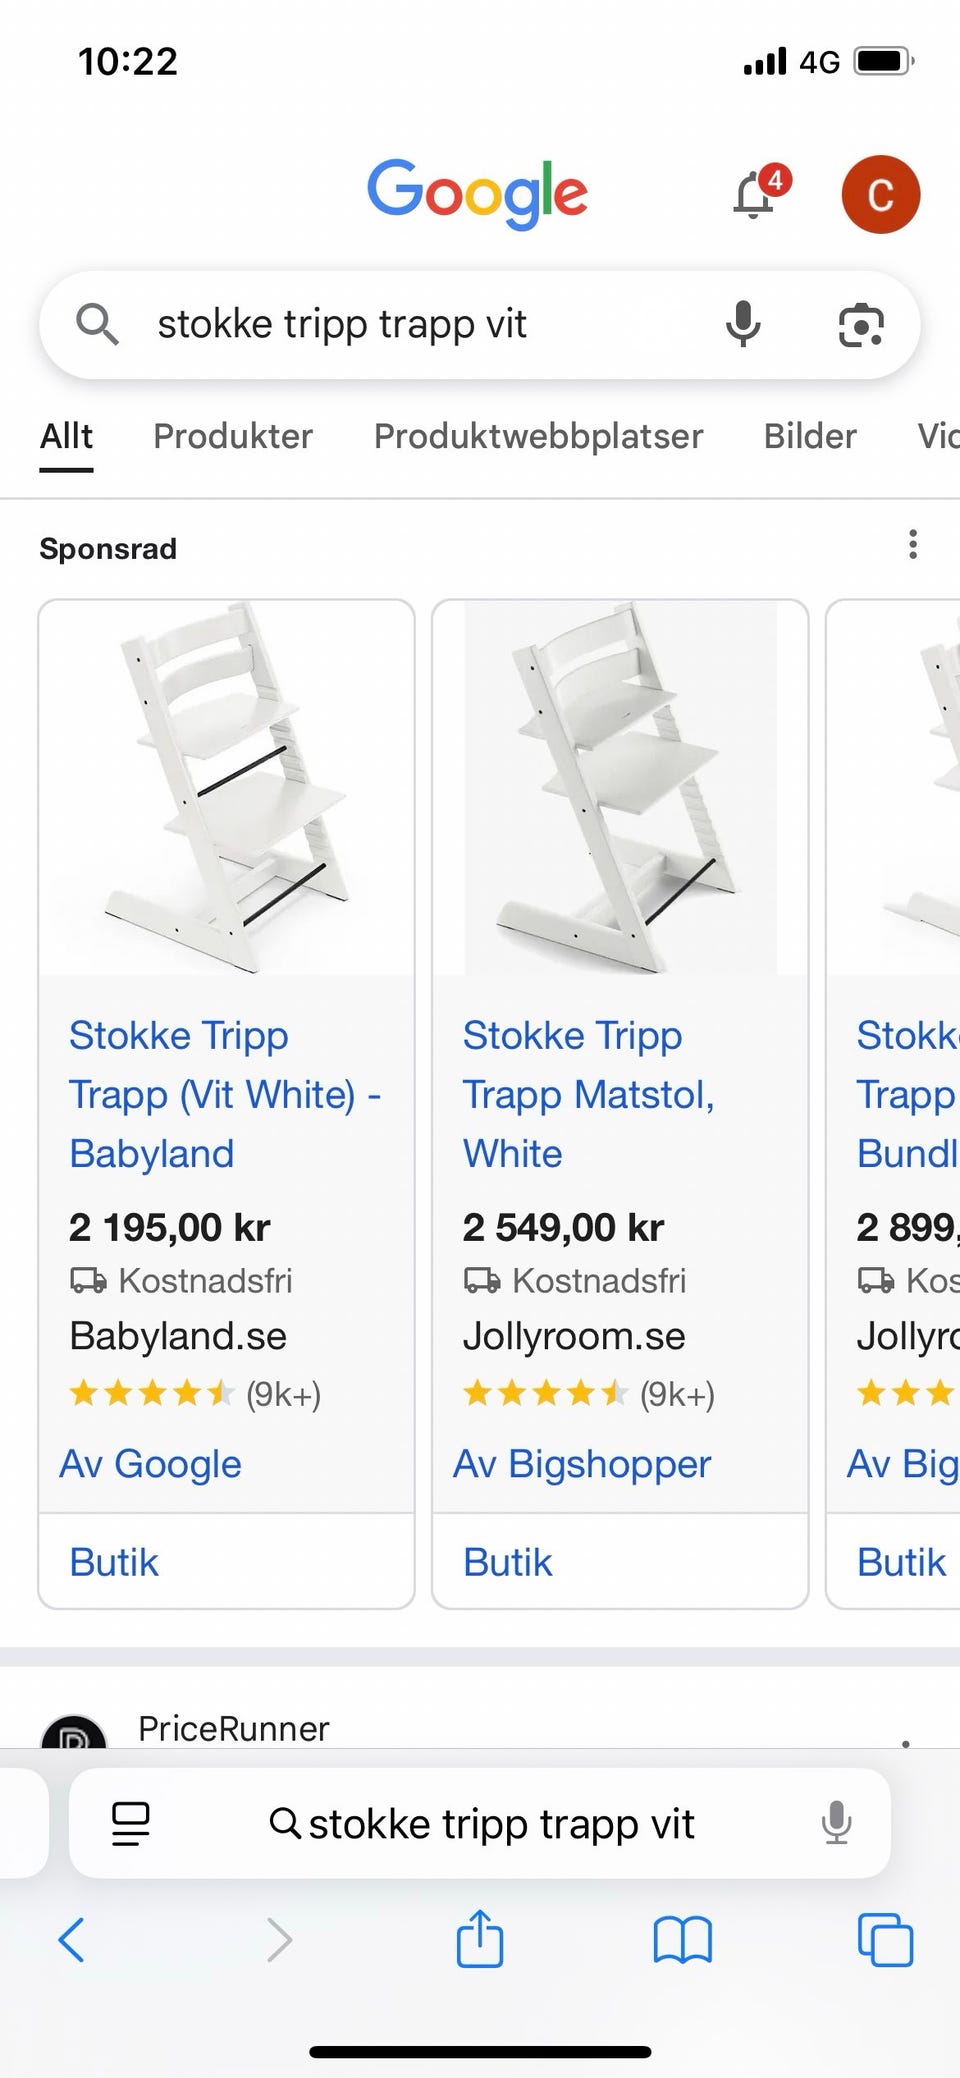Switch to the Bilder tab
This screenshot has width=960, height=2078.
pyautogui.click(x=810, y=437)
